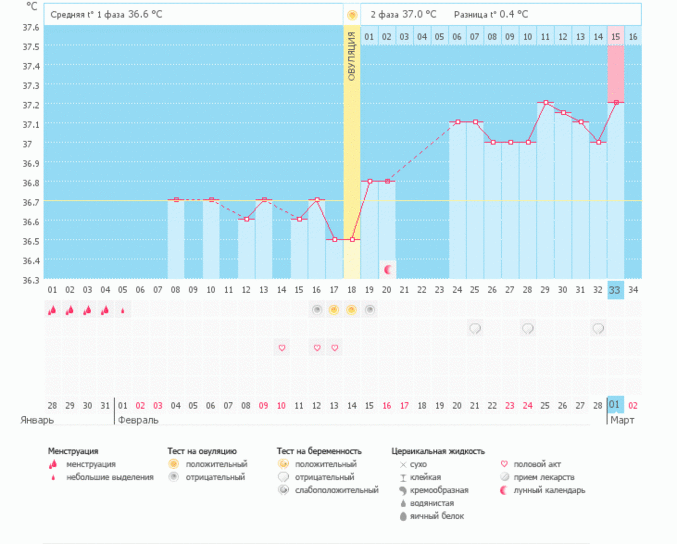Viewport: 677px width, 544px height.
Task: Click the temperature point on cycle day 29
Action: coord(545,103)
